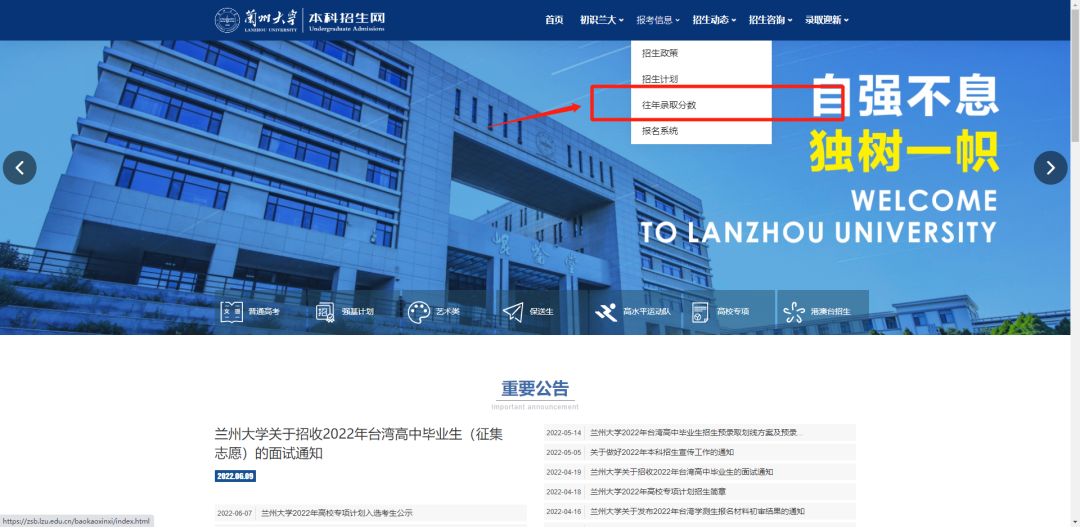
Task: Expand the 招生动态 menu
Action: pyautogui.click(x=714, y=20)
